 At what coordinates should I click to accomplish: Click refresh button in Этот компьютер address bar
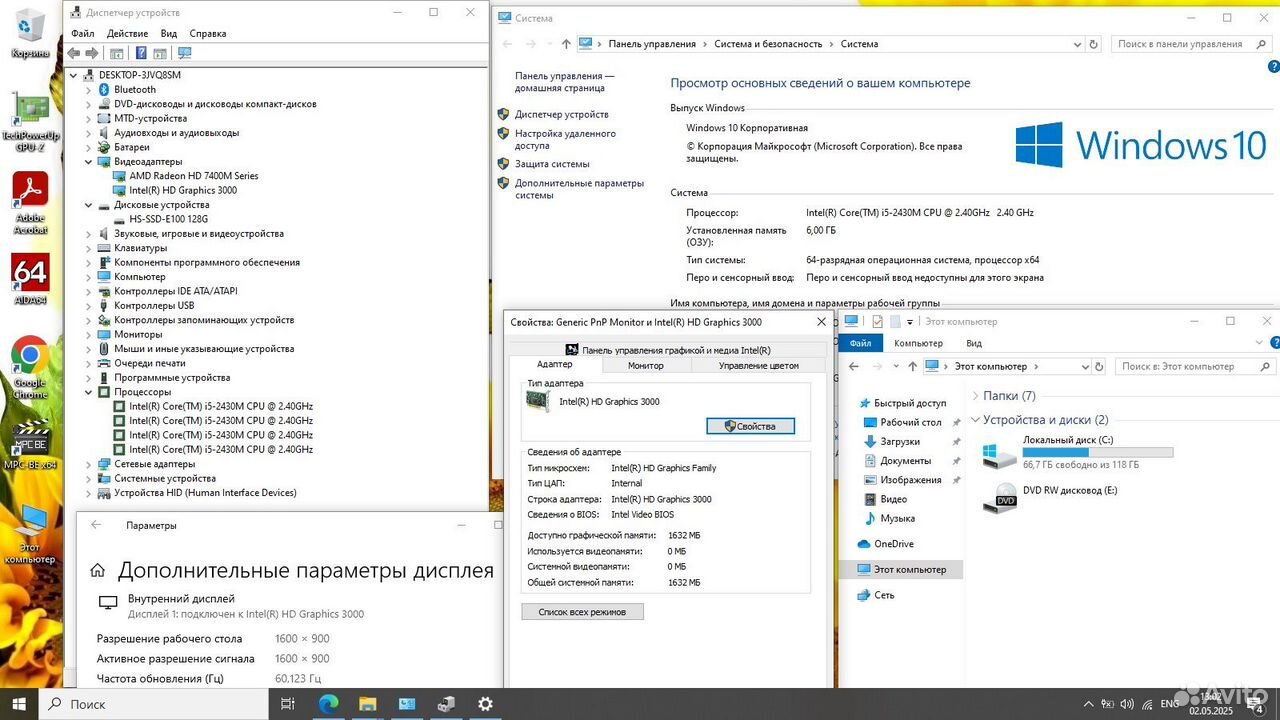click(x=1098, y=366)
